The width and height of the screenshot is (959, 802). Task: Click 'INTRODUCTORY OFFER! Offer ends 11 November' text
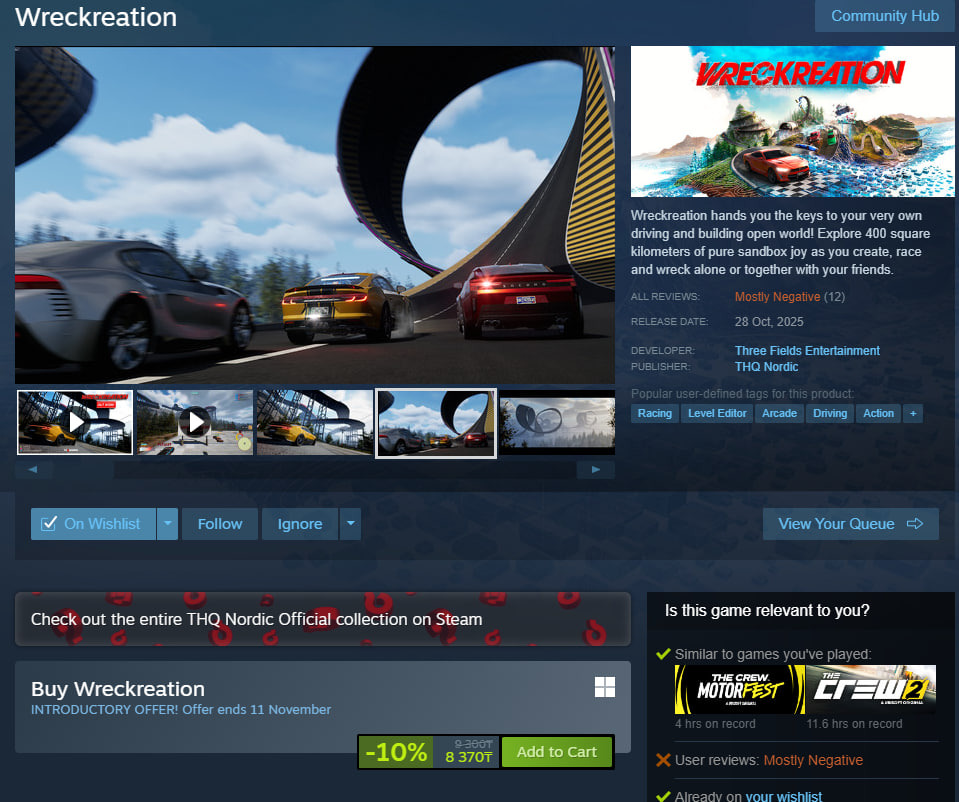181,710
